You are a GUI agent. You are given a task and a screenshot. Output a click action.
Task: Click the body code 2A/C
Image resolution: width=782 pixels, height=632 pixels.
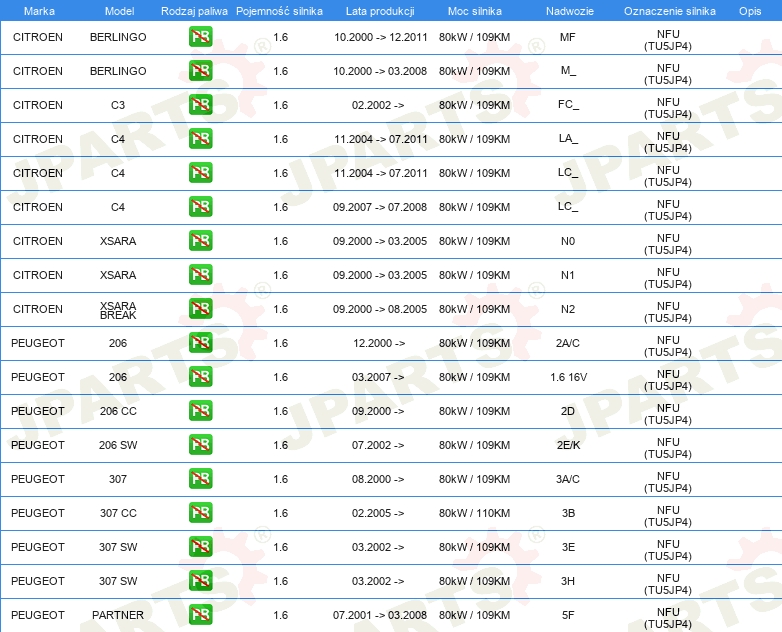[x=568, y=343]
